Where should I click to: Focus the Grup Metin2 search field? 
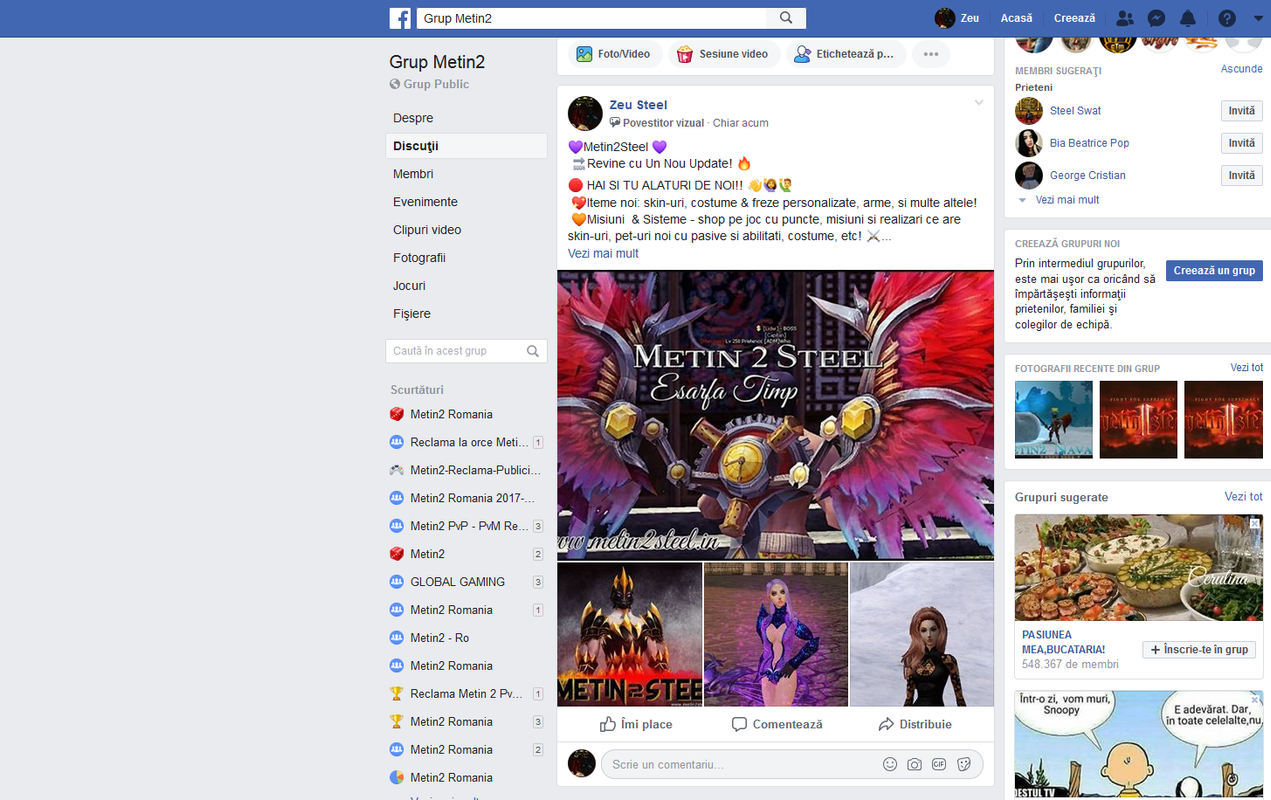[591, 18]
